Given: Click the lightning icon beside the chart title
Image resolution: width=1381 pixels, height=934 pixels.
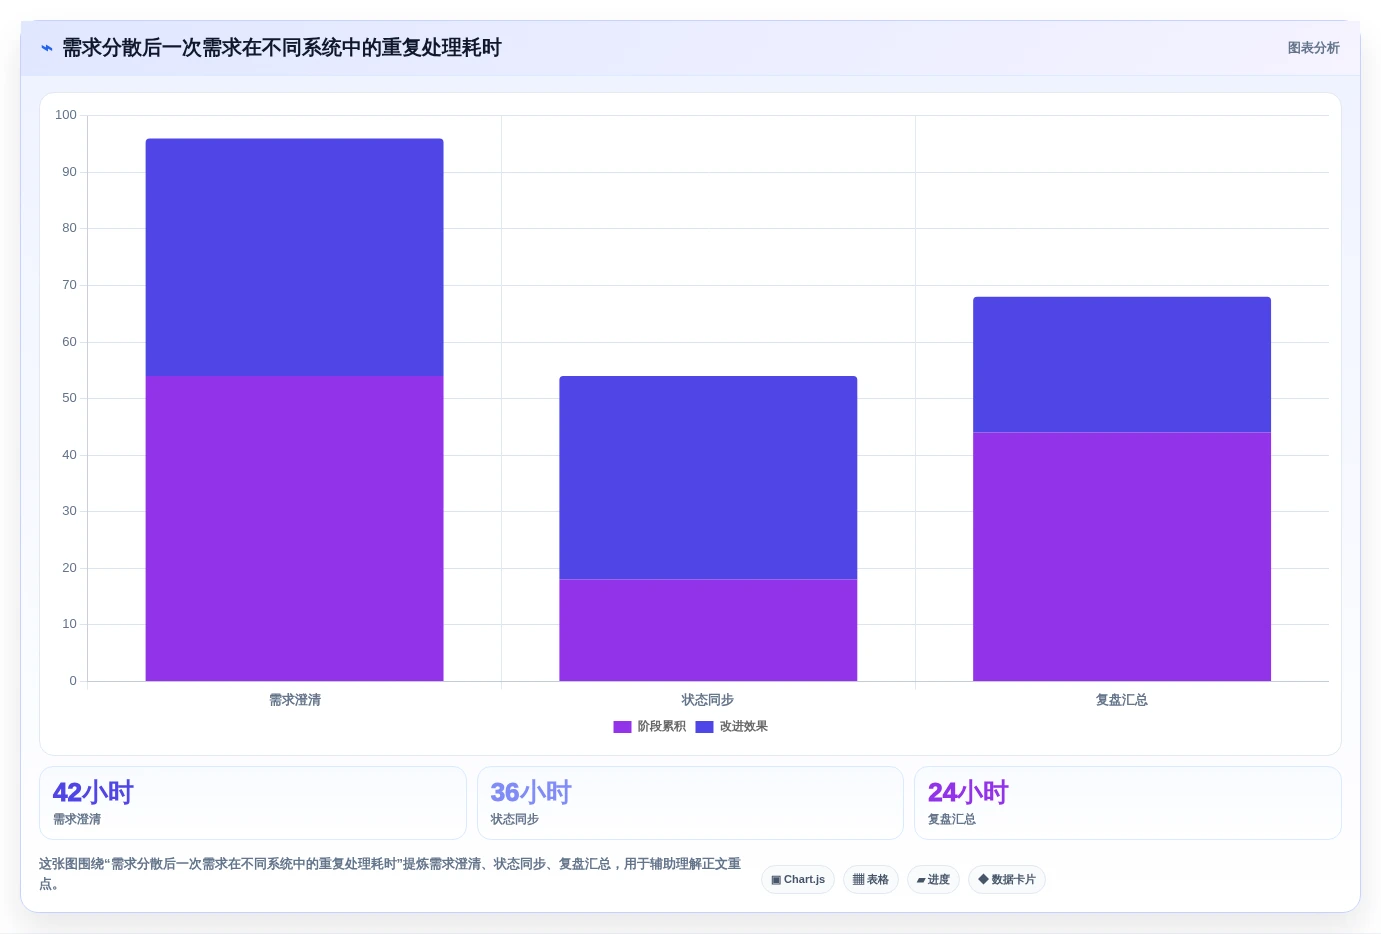Looking at the screenshot, I should (46, 48).
